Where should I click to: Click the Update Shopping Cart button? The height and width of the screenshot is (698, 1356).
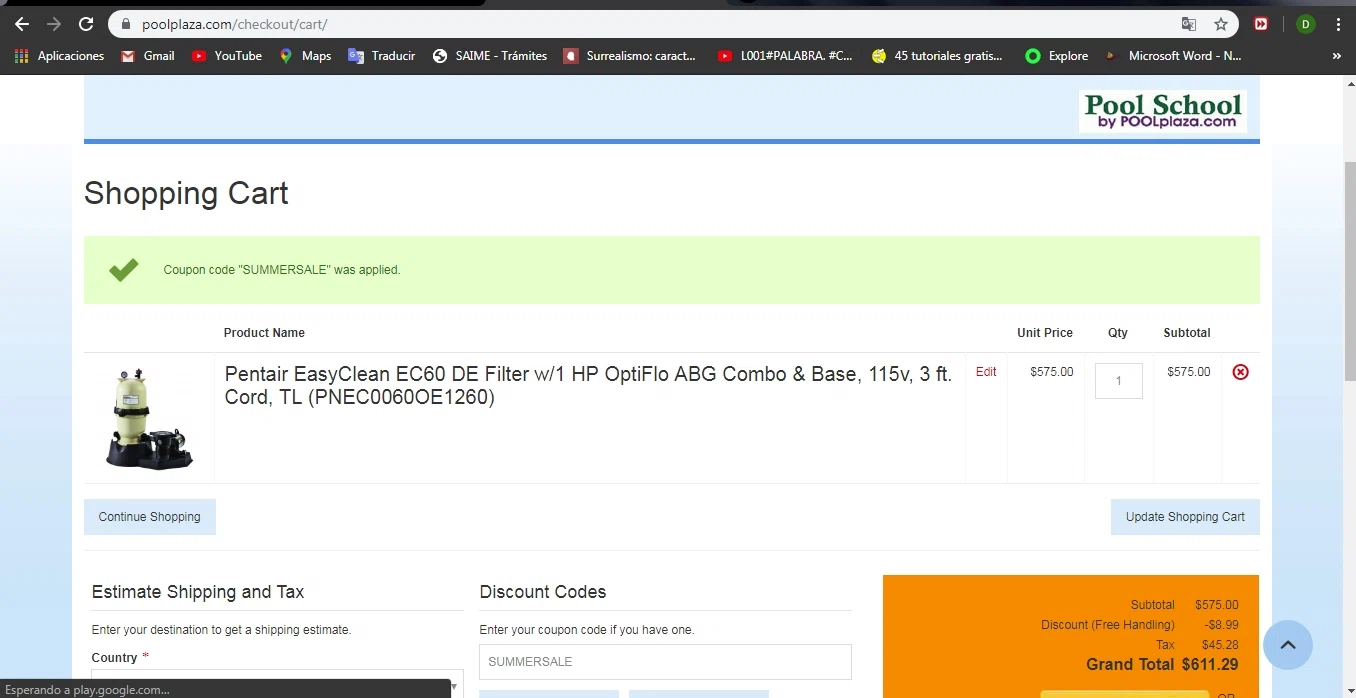click(1185, 517)
